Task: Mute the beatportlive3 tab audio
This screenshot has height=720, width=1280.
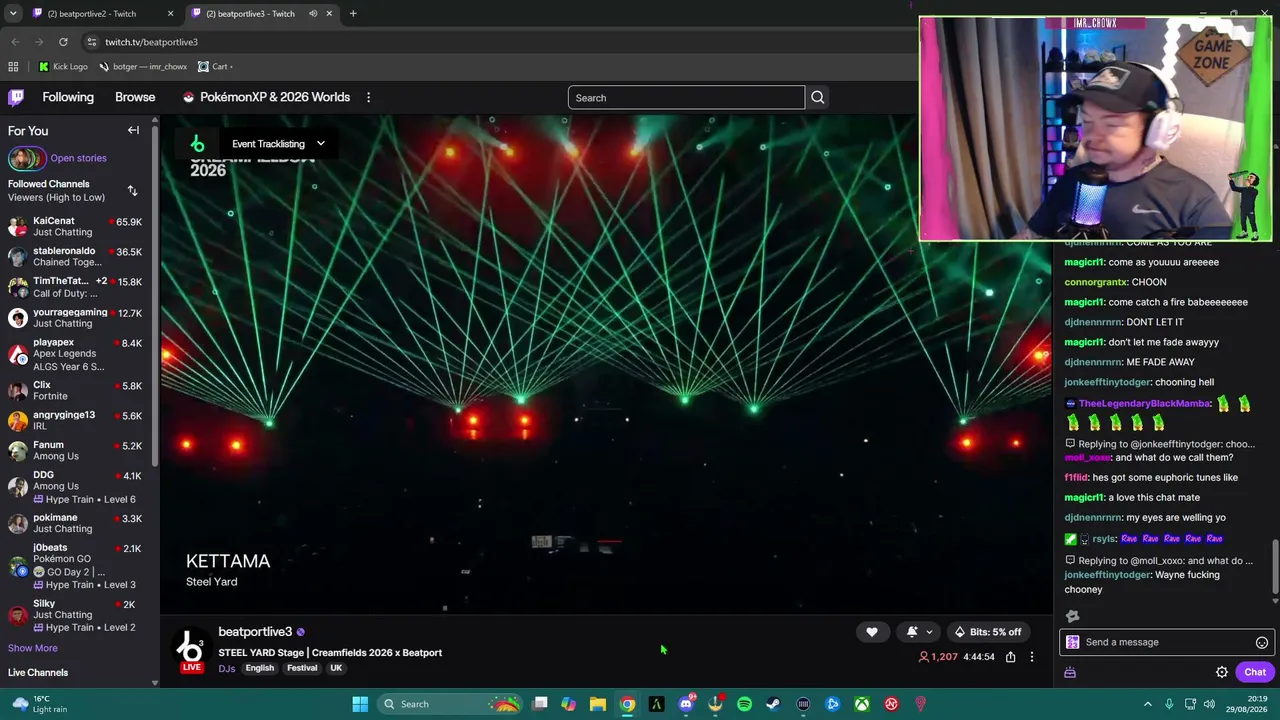Action: click(313, 14)
